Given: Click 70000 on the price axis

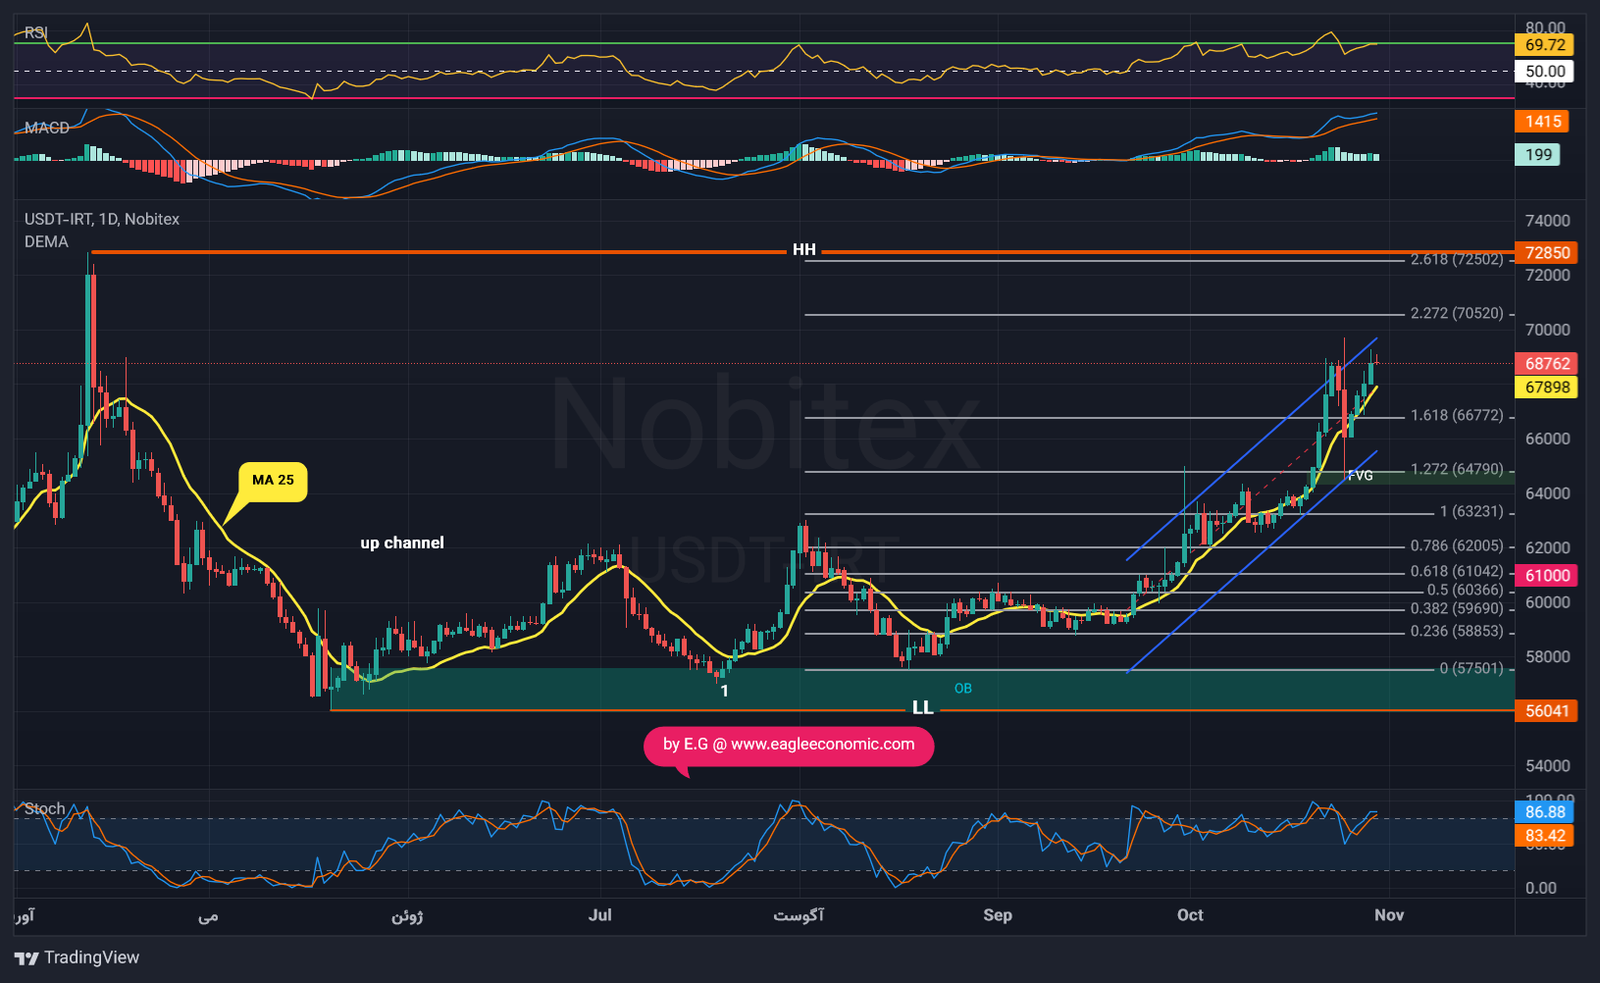Looking at the screenshot, I should (x=1547, y=330).
